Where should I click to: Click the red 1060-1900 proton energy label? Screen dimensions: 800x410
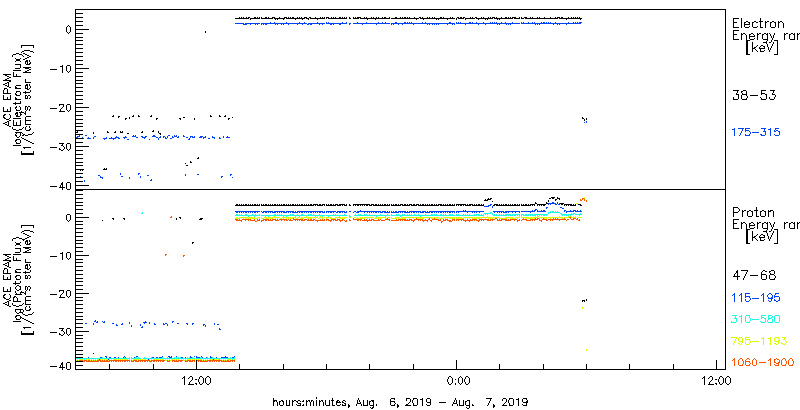click(x=763, y=363)
